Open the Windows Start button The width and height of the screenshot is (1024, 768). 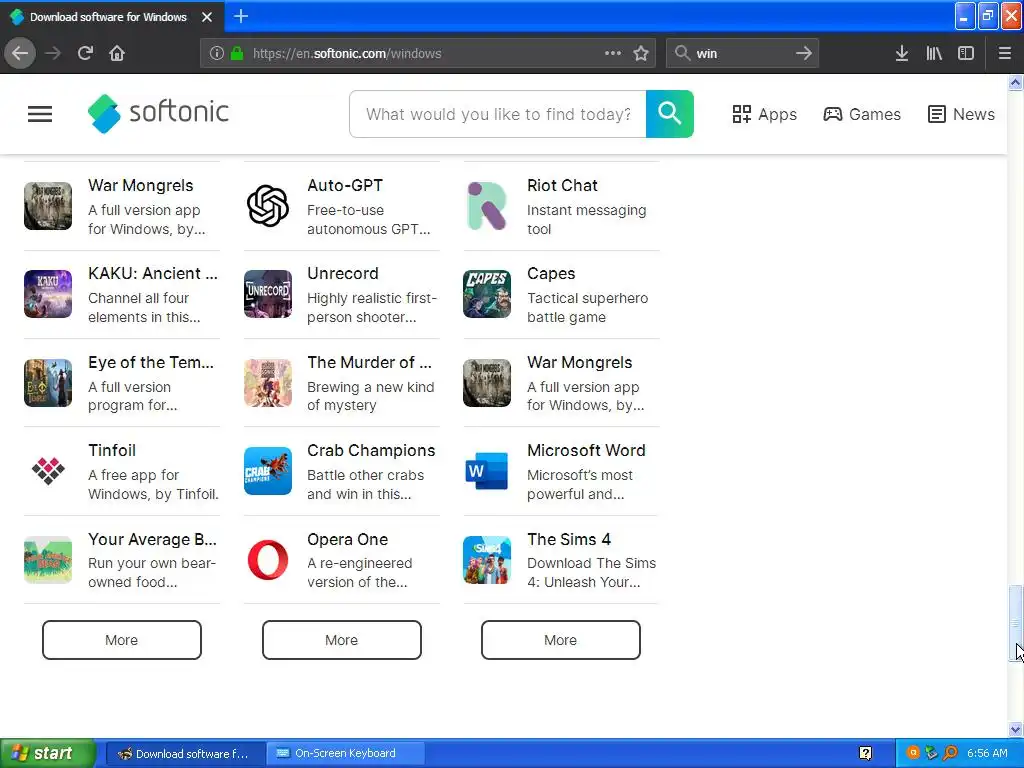point(48,754)
